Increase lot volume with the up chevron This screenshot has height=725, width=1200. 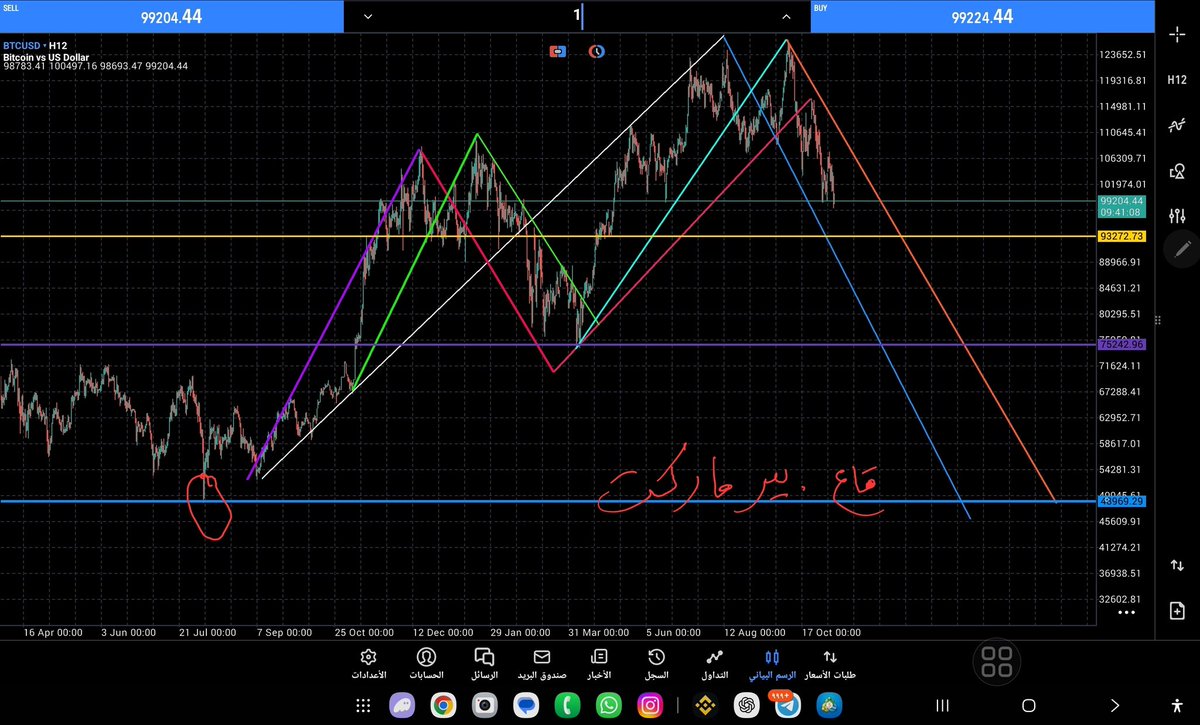pyautogui.click(x=786, y=16)
